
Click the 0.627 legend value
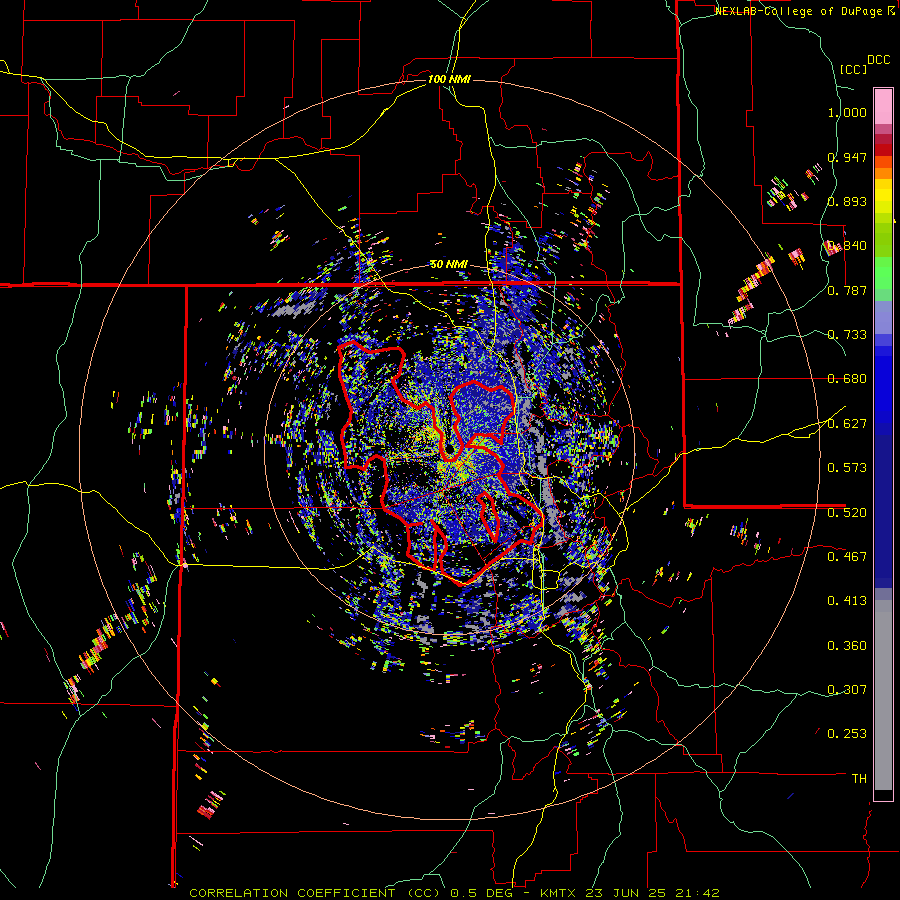[x=847, y=424]
